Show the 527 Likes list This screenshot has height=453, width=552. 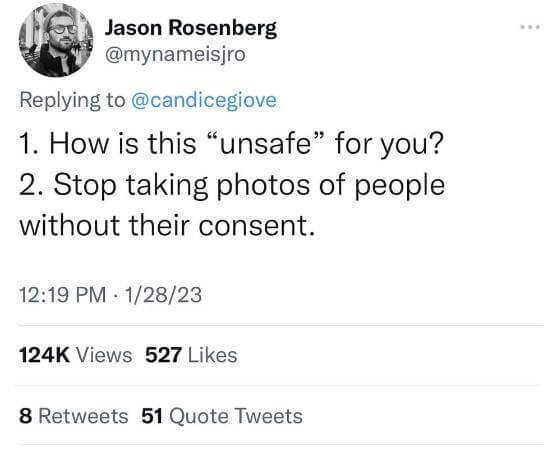pos(191,355)
